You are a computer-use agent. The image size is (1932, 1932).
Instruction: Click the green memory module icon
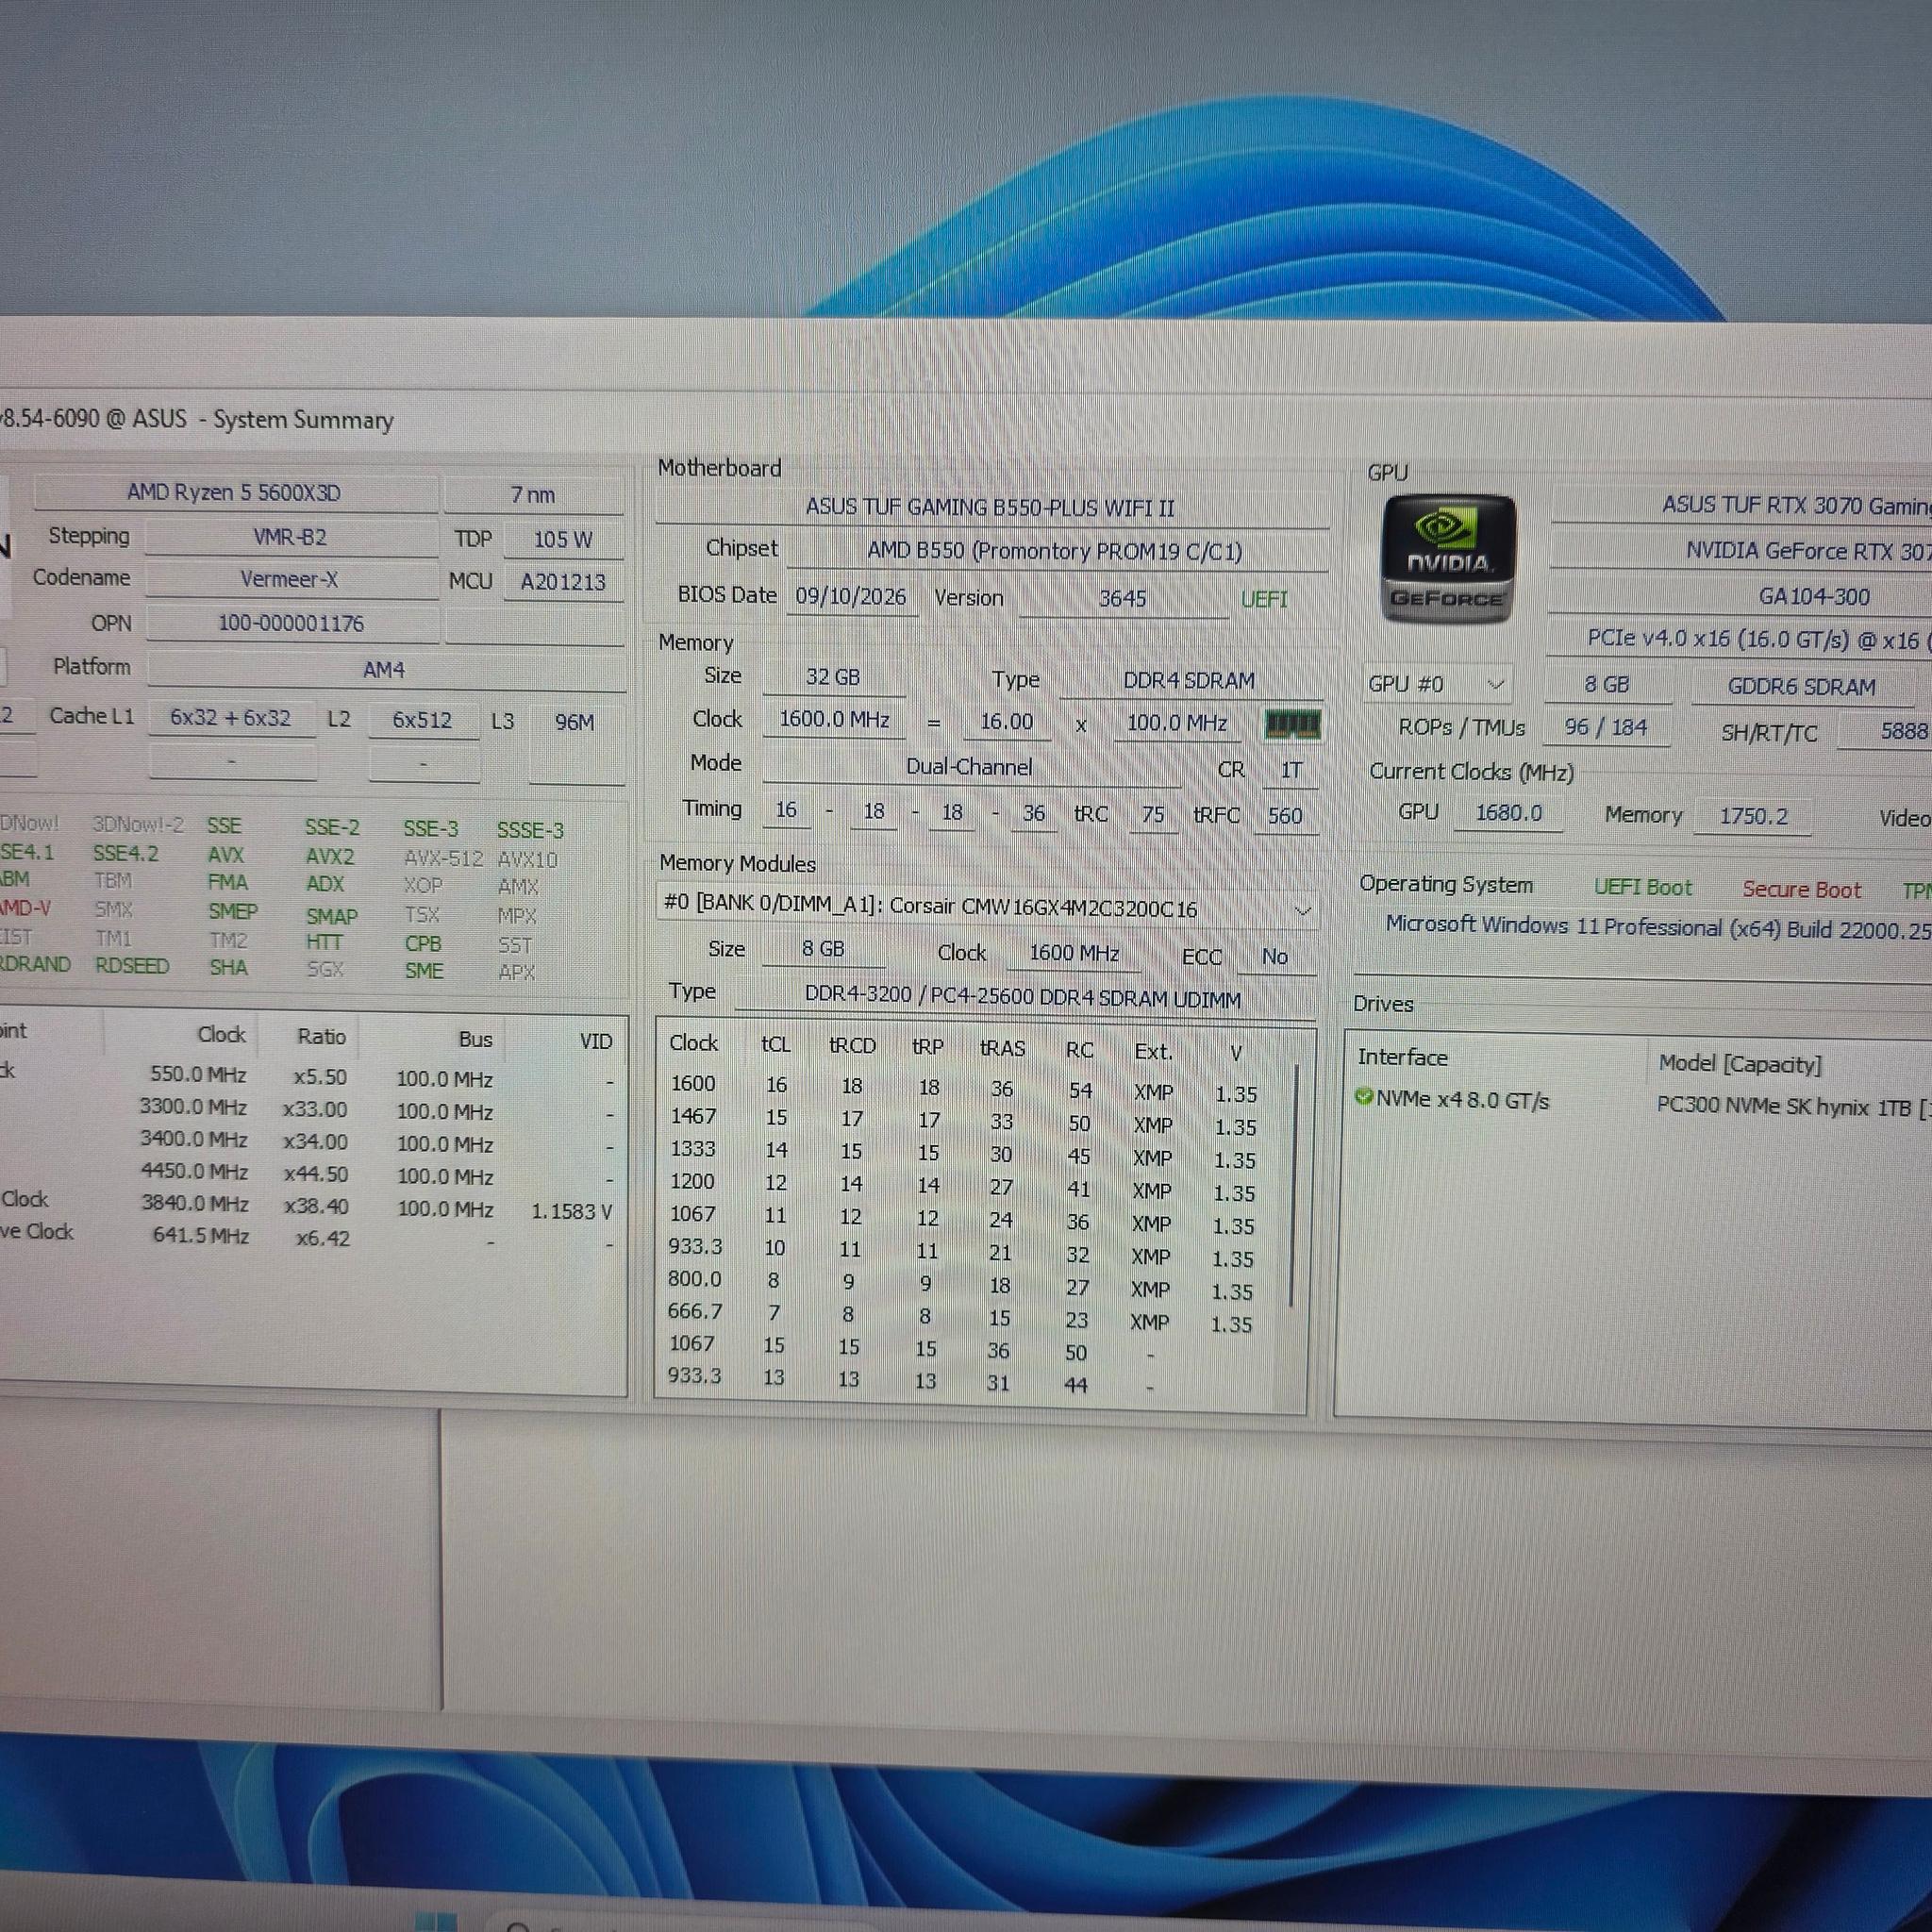tap(1292, 725)
